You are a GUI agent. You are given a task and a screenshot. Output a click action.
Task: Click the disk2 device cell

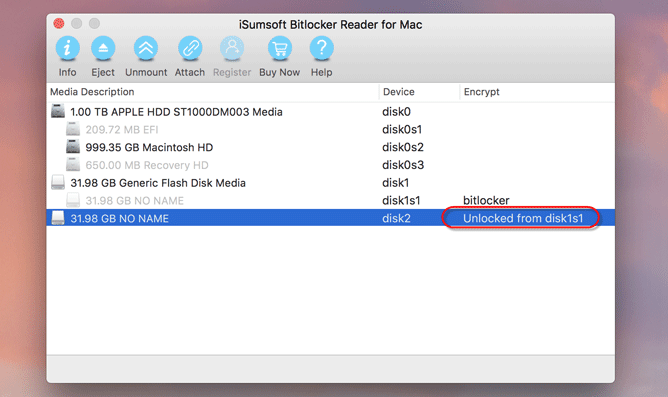point(396,218)
